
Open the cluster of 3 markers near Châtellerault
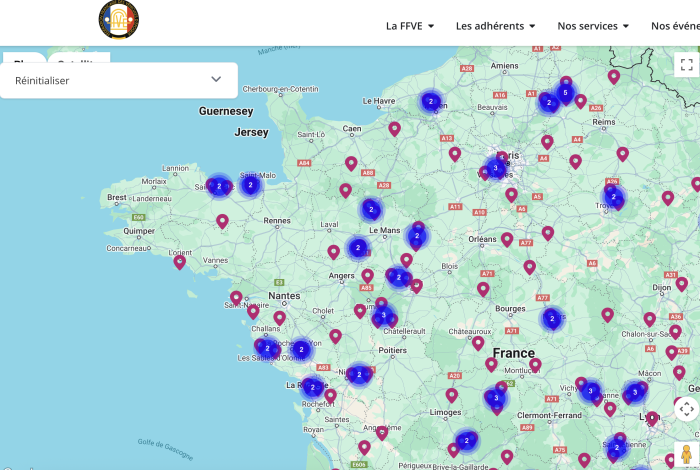point(383,315)
